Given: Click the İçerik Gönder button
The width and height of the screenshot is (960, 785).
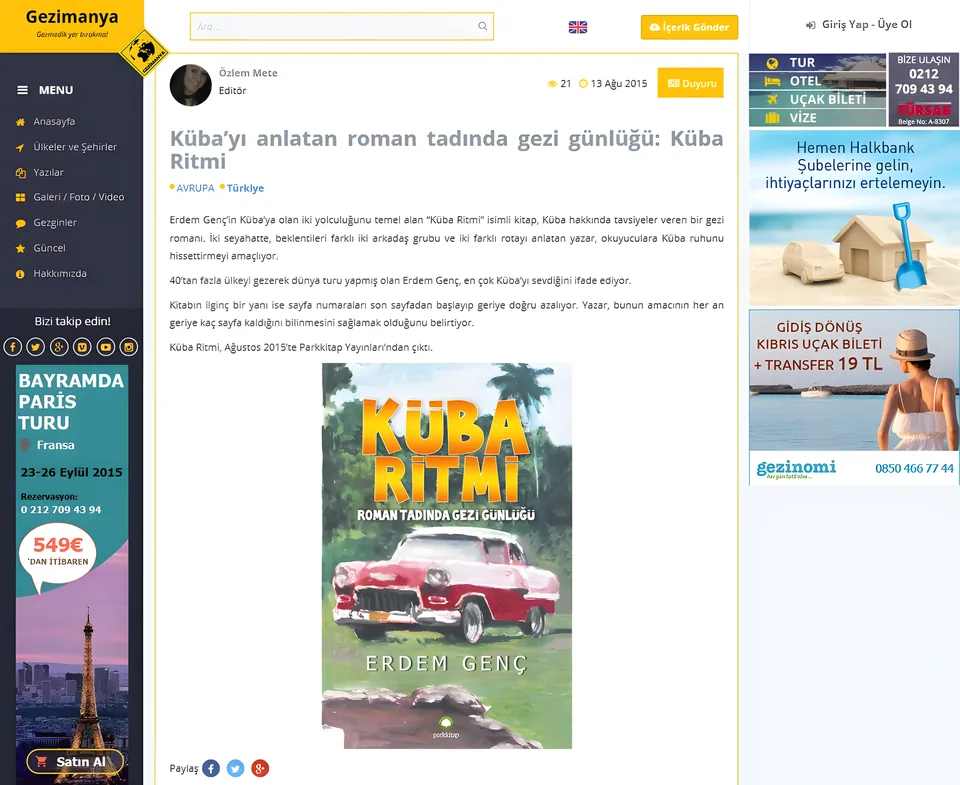Looking at the screenshot, I should pos(689,27).
